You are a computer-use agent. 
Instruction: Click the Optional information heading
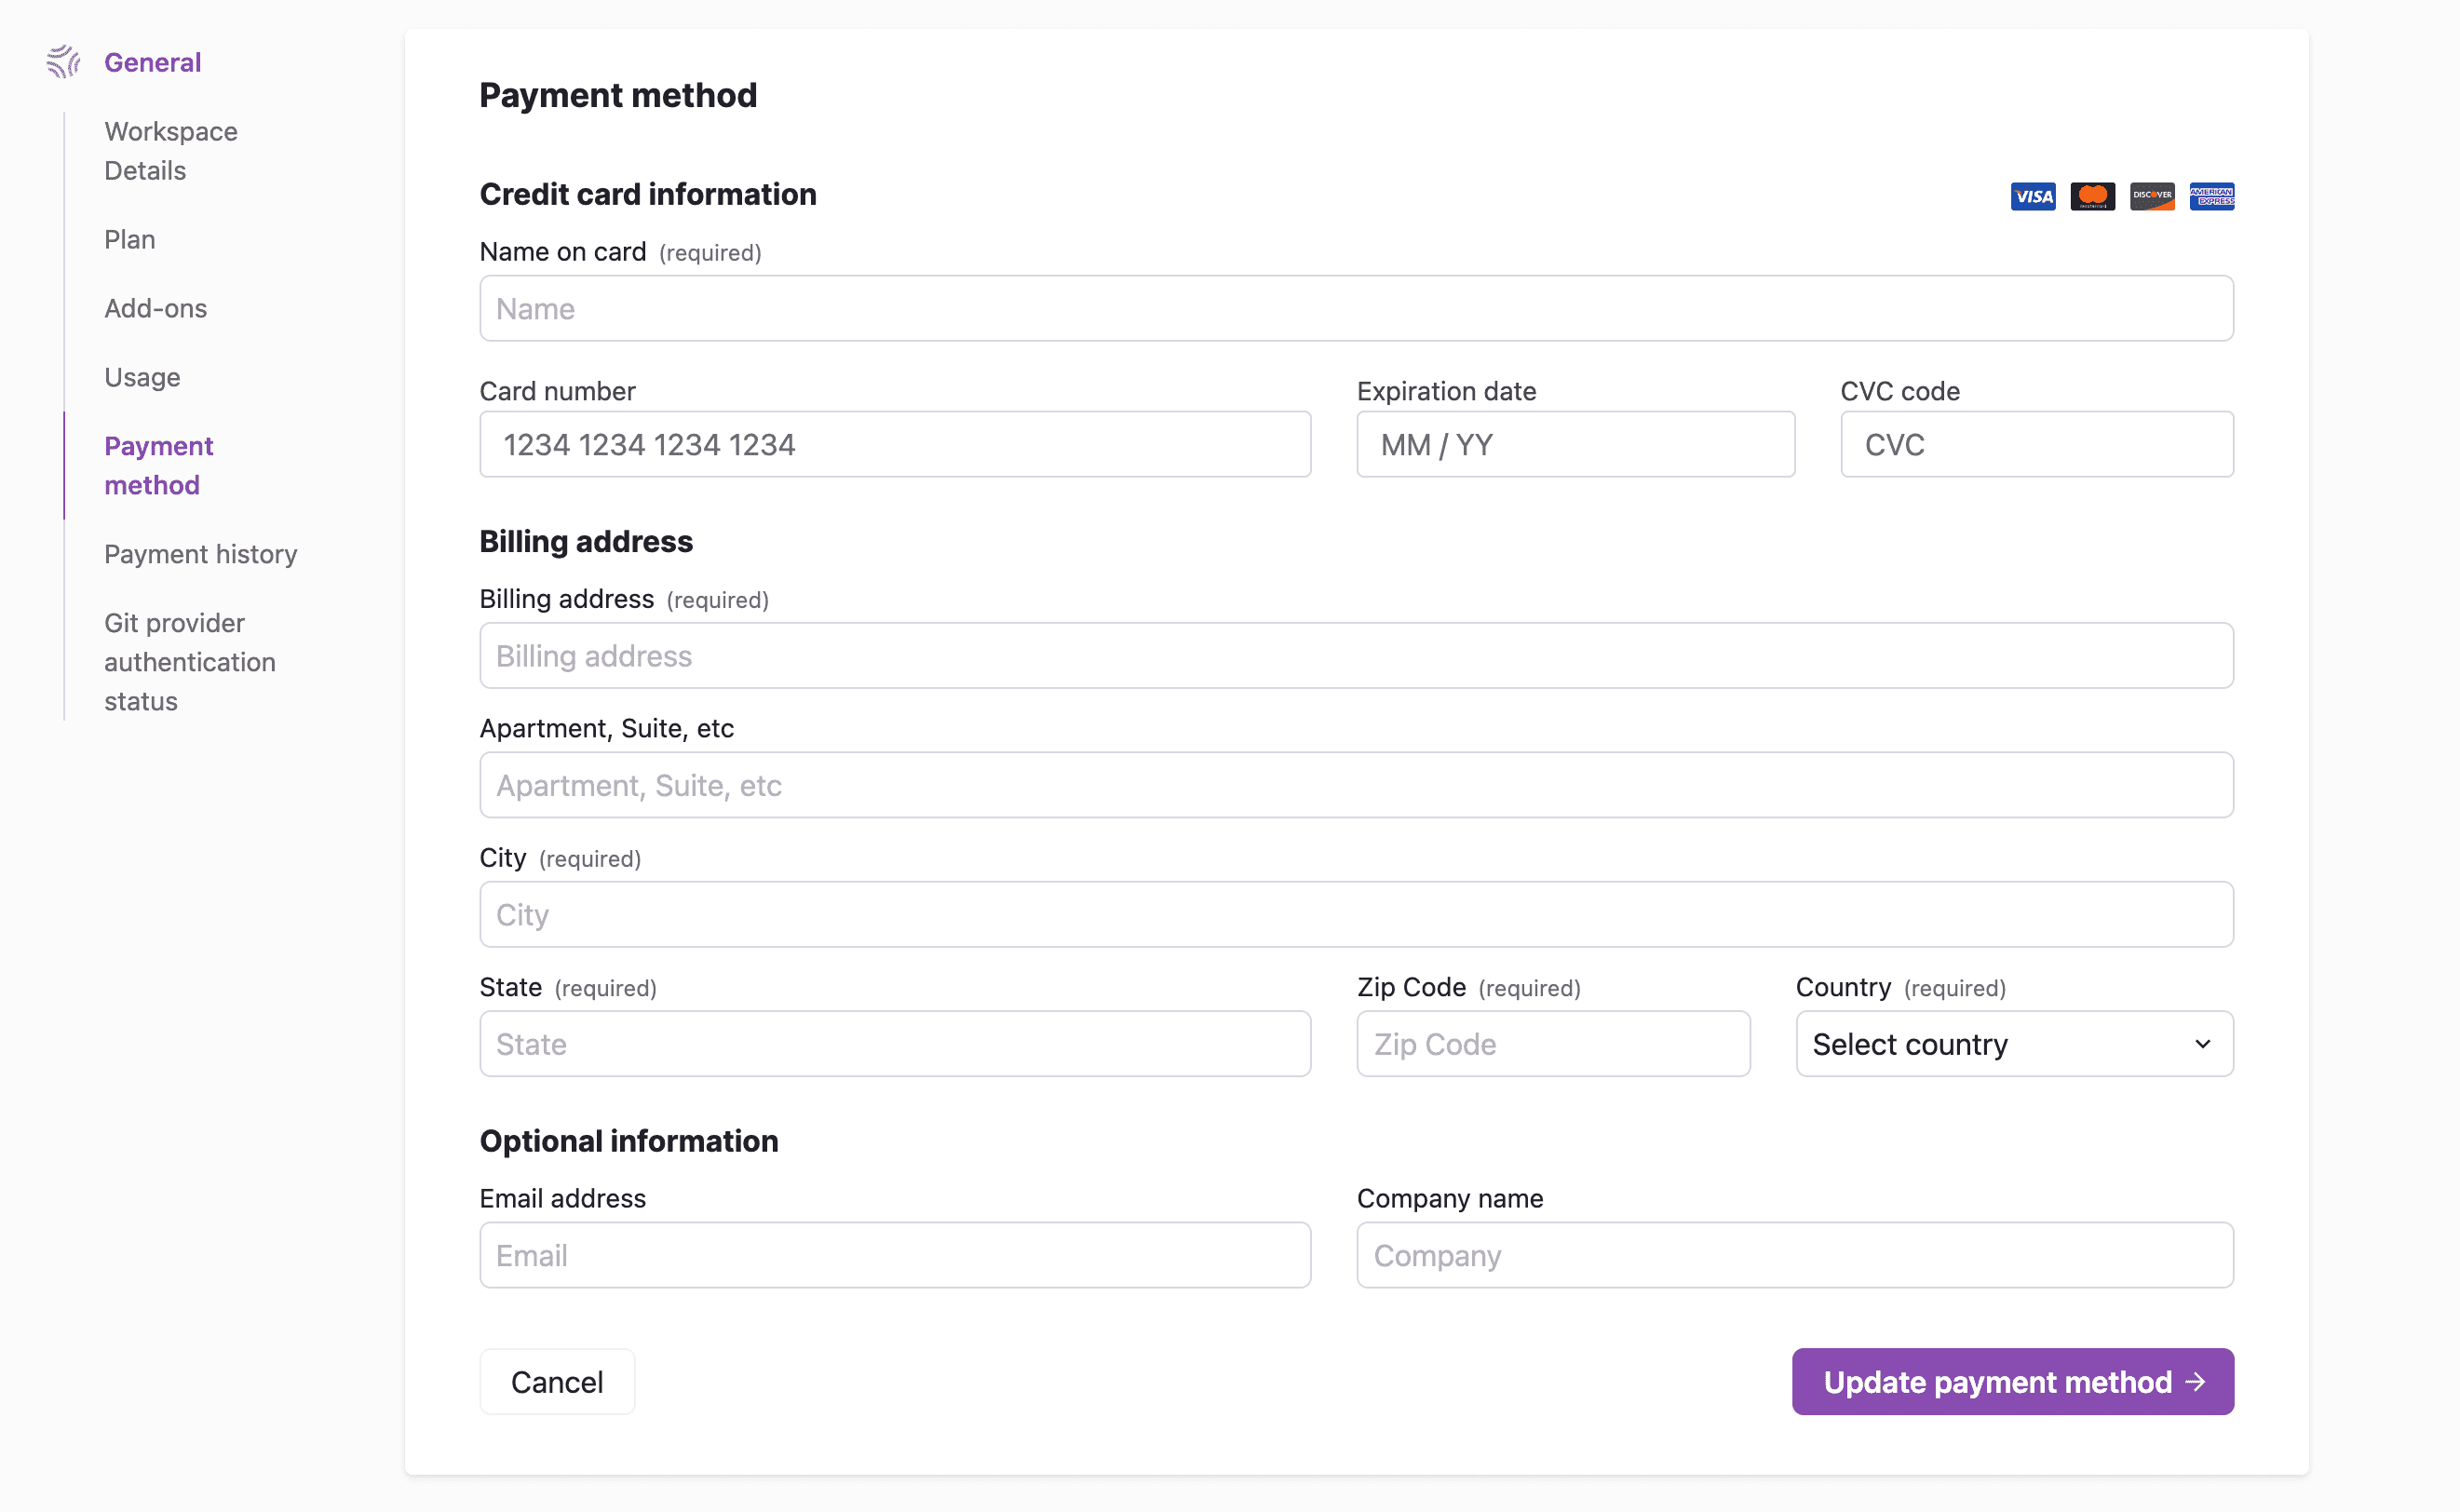click(x=629, y=1141)
